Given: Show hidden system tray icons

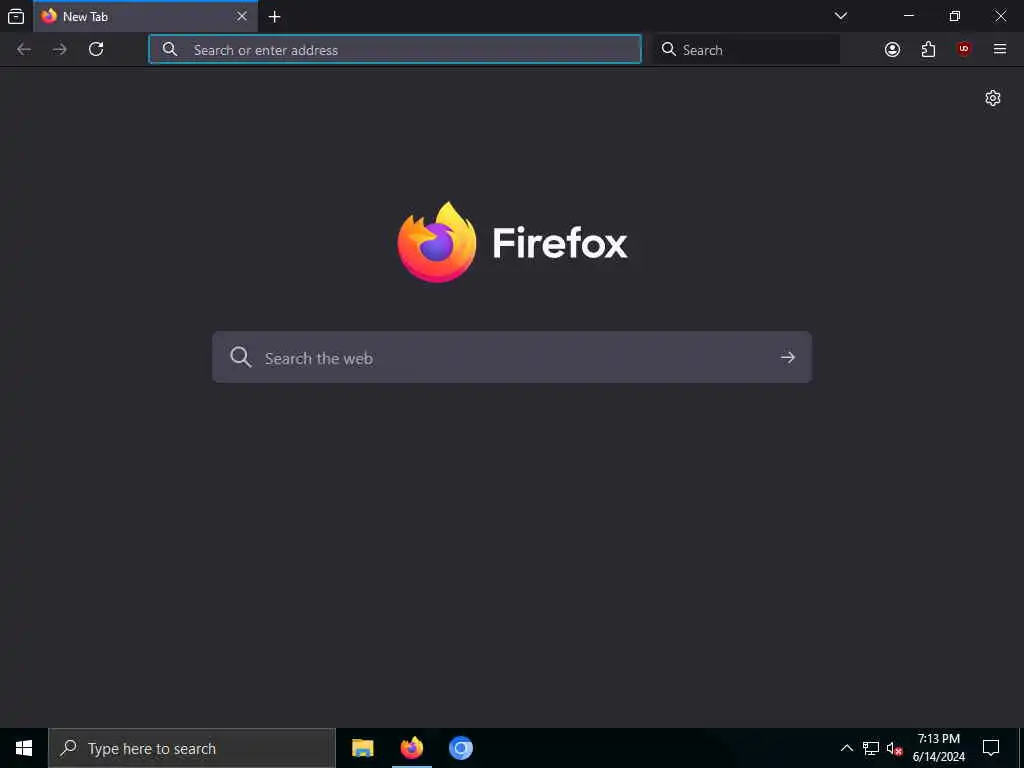Looking at the screenshot, I should [846, 748].
